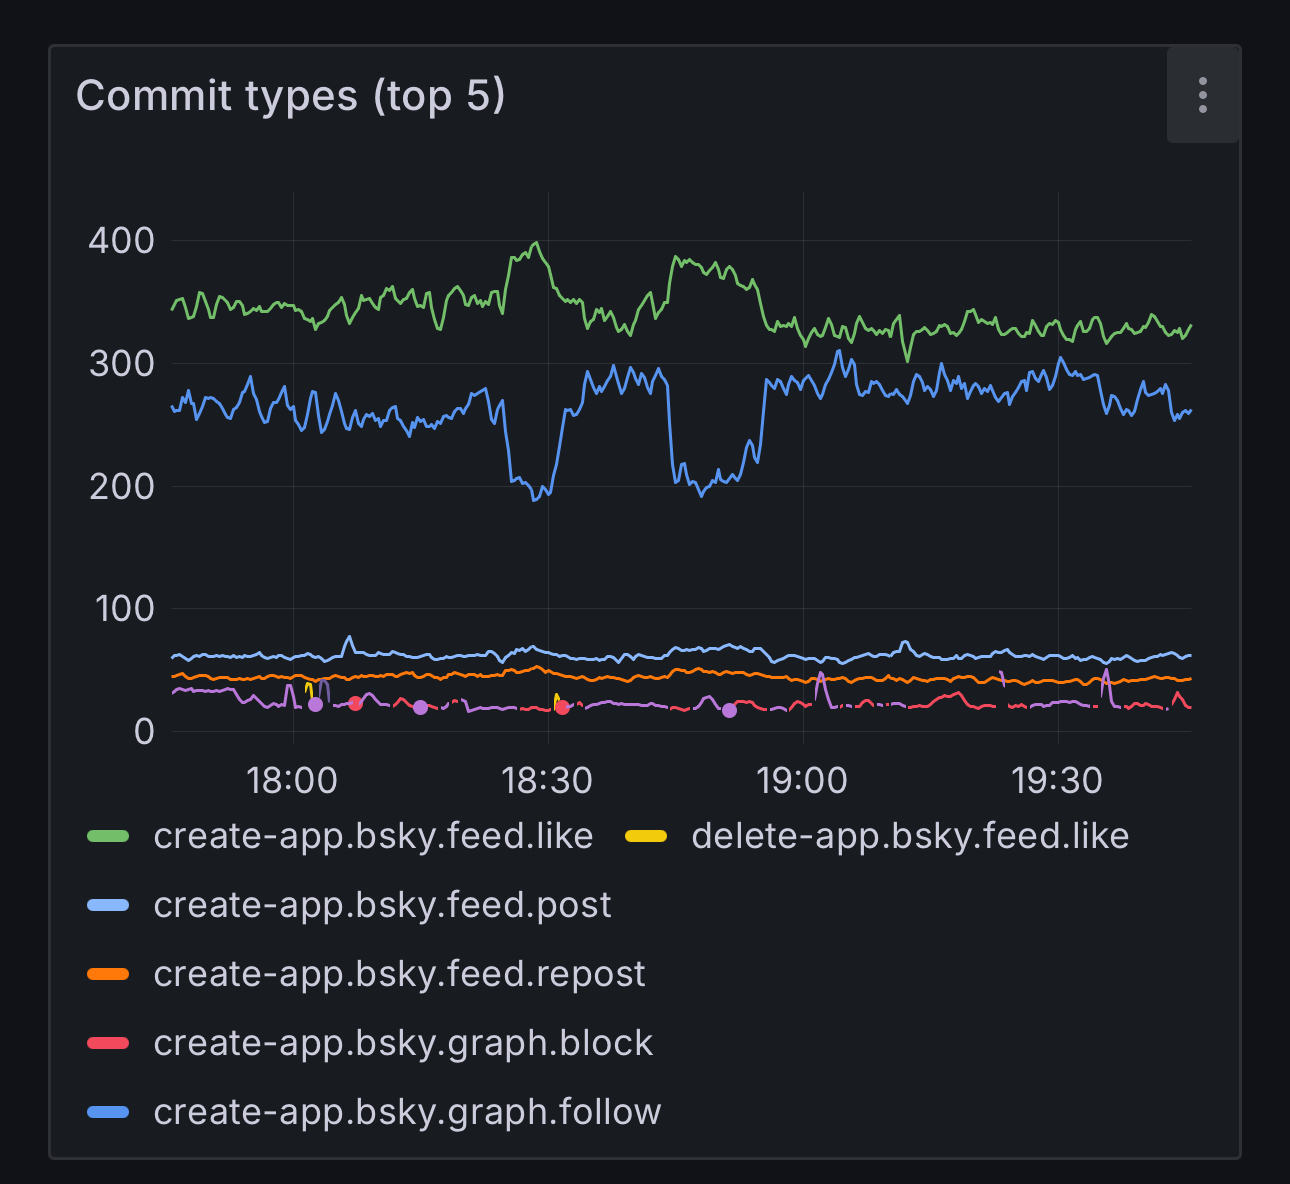
Task: Click the orange create-app.bsky.feed.repost legend swatch
Action: pos(108,974)
